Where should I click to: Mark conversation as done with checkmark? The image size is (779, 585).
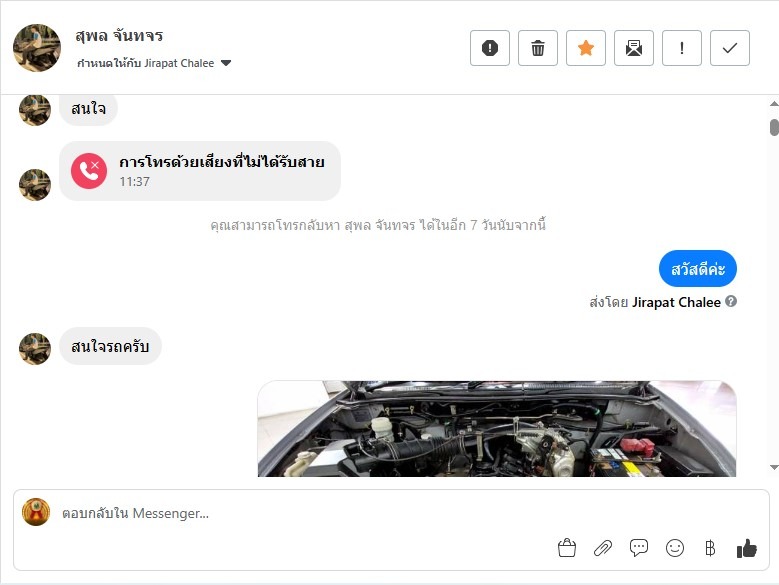(730, 48)
